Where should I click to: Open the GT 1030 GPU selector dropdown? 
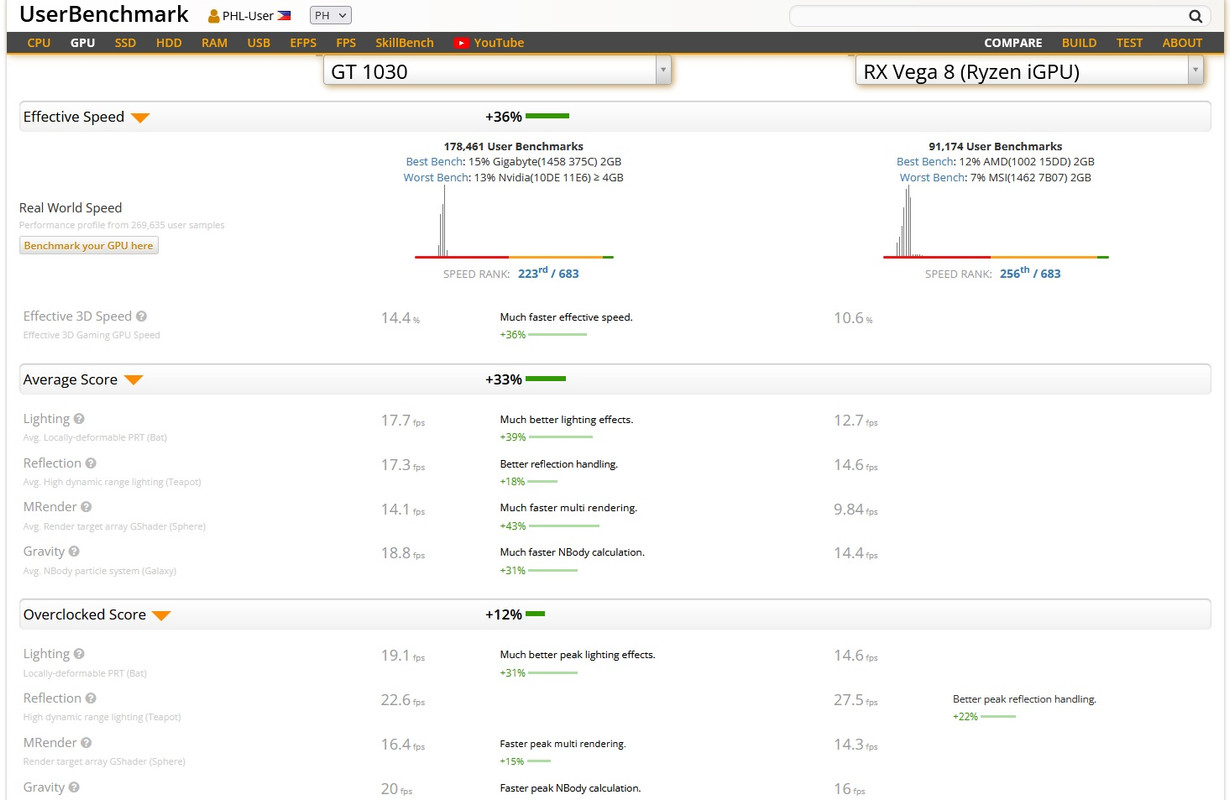point(497,71)
